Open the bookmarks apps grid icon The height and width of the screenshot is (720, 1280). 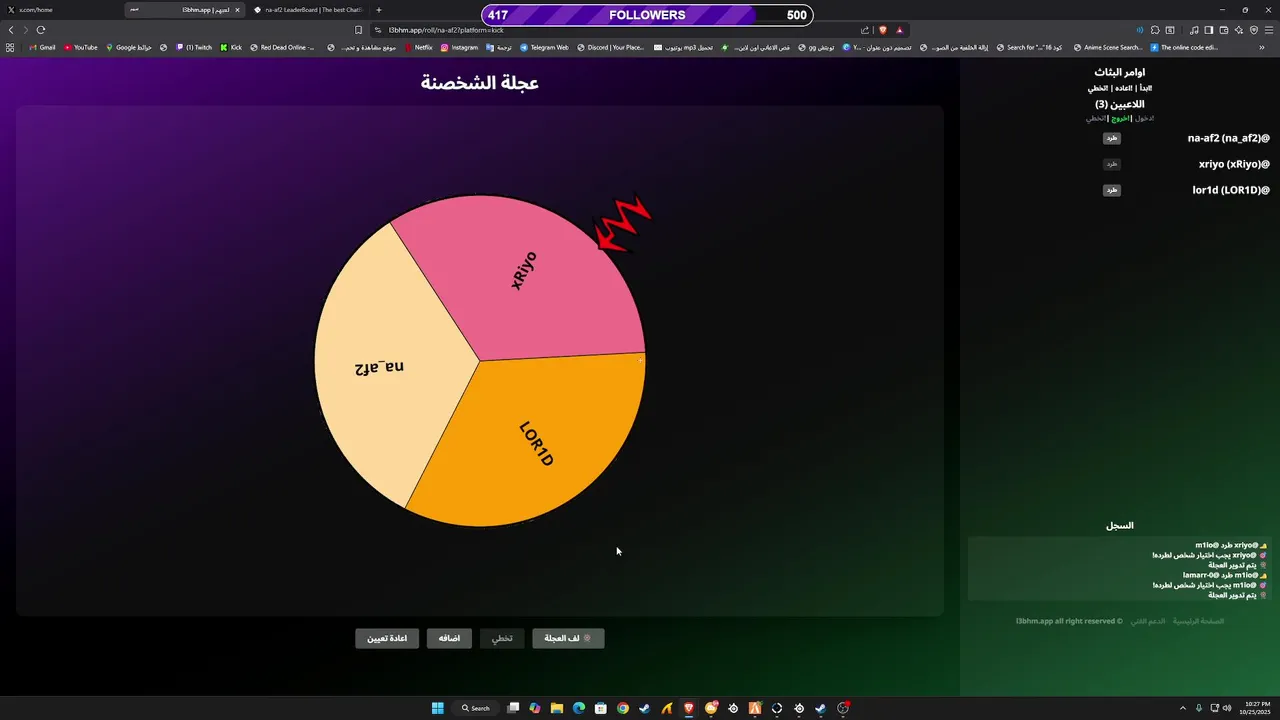click(x=10, y=47)
